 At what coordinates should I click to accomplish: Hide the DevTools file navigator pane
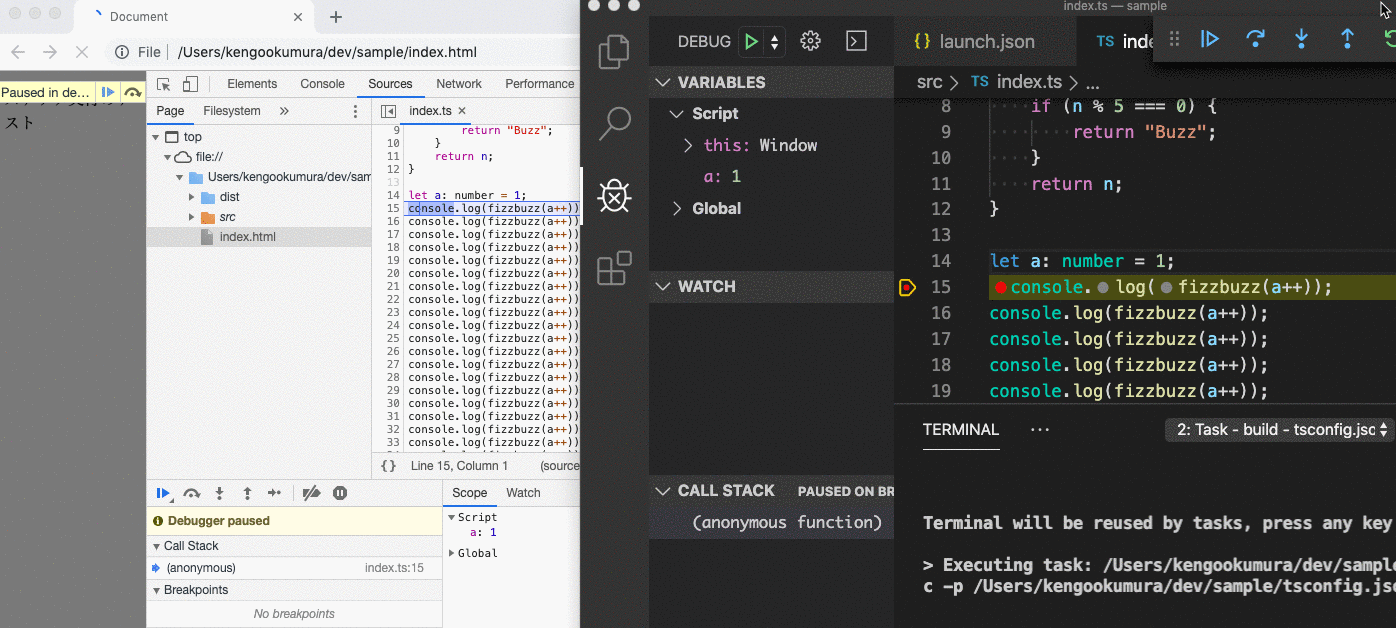[x=389, y=111]
